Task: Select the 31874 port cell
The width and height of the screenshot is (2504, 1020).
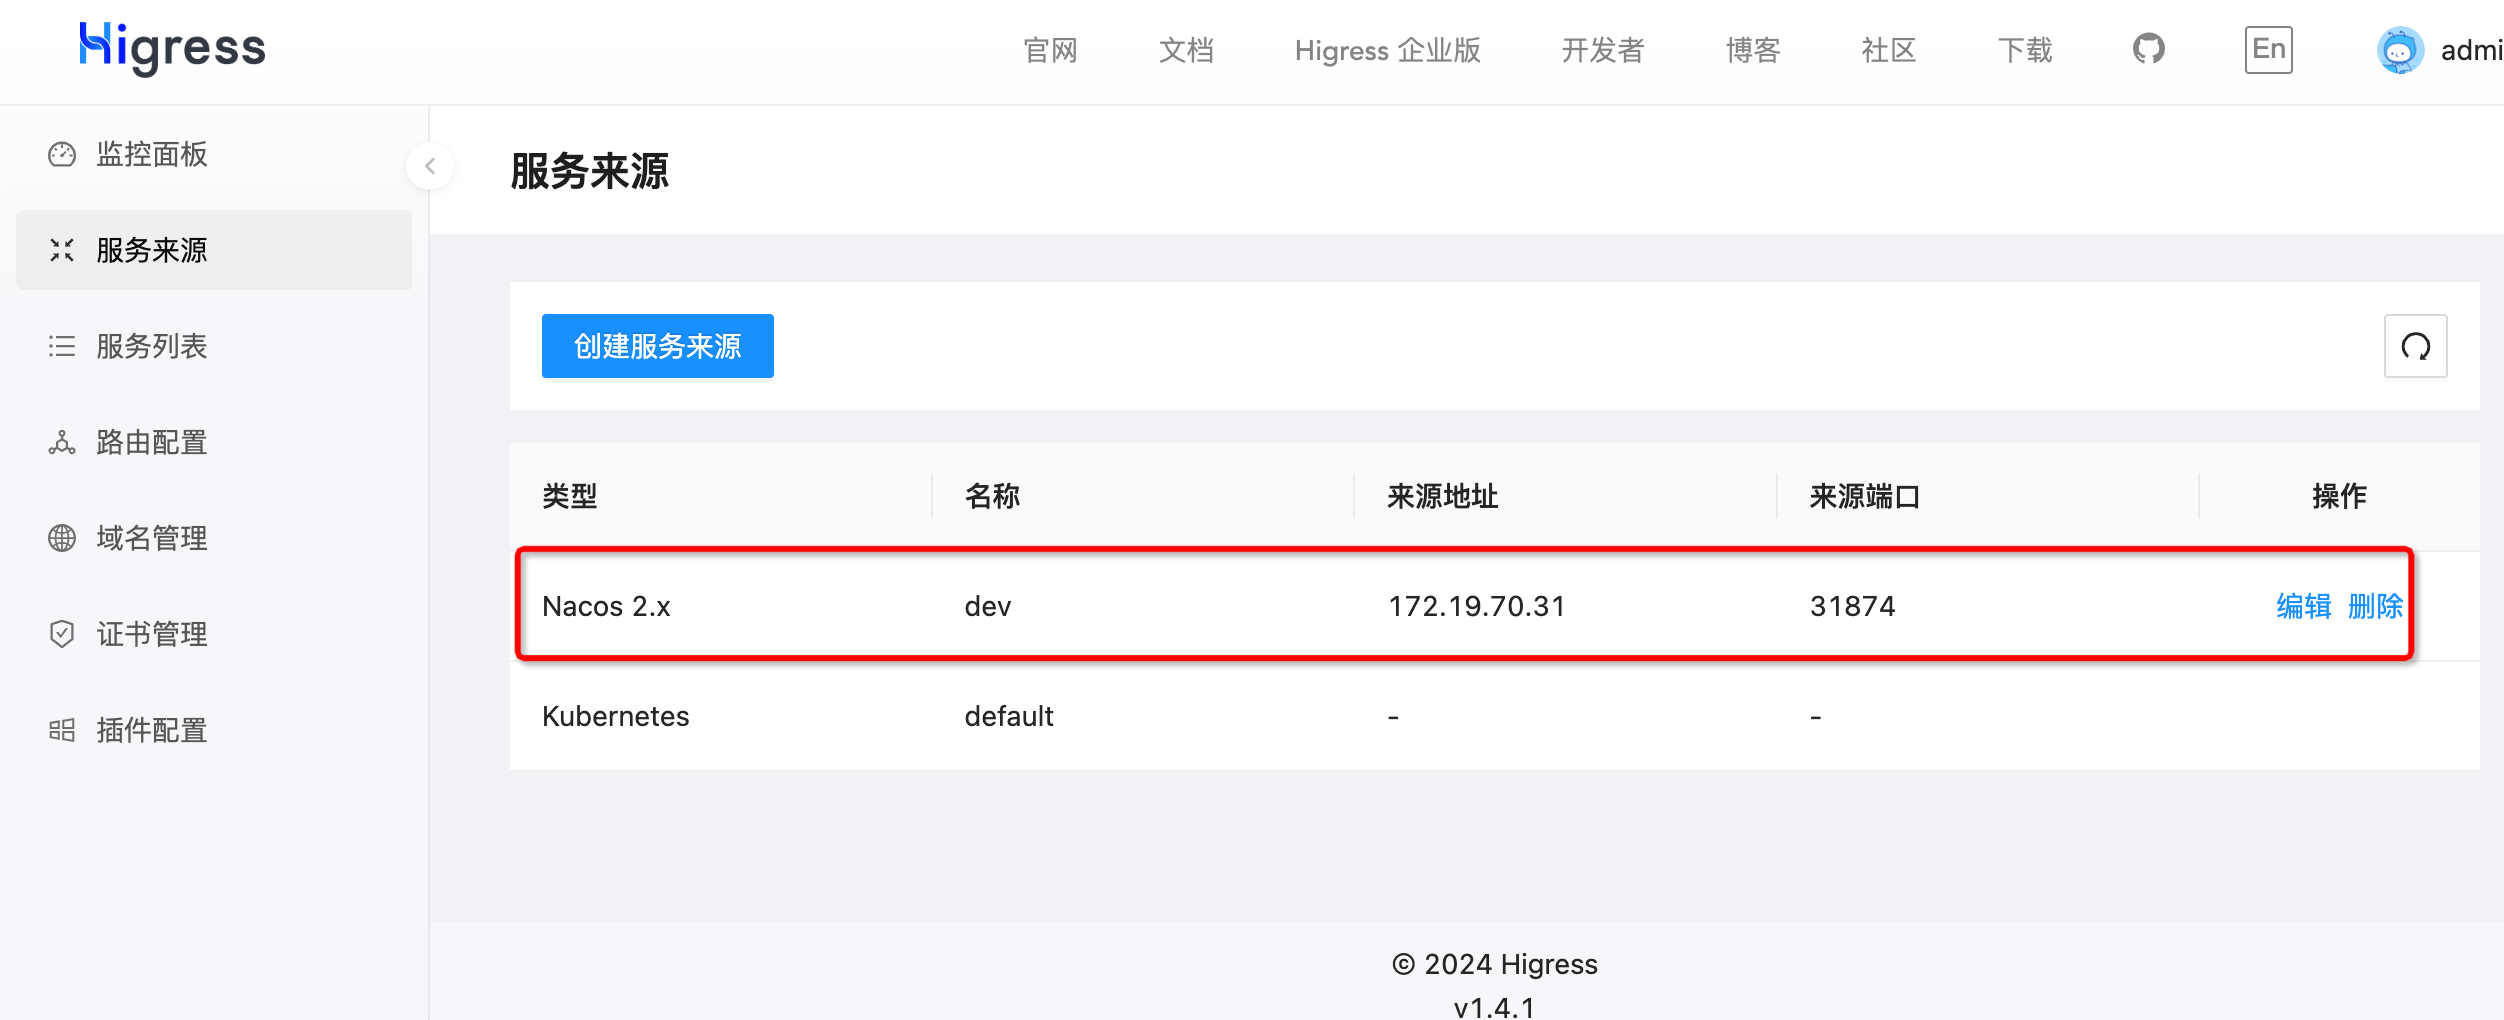Action: 1853,606
